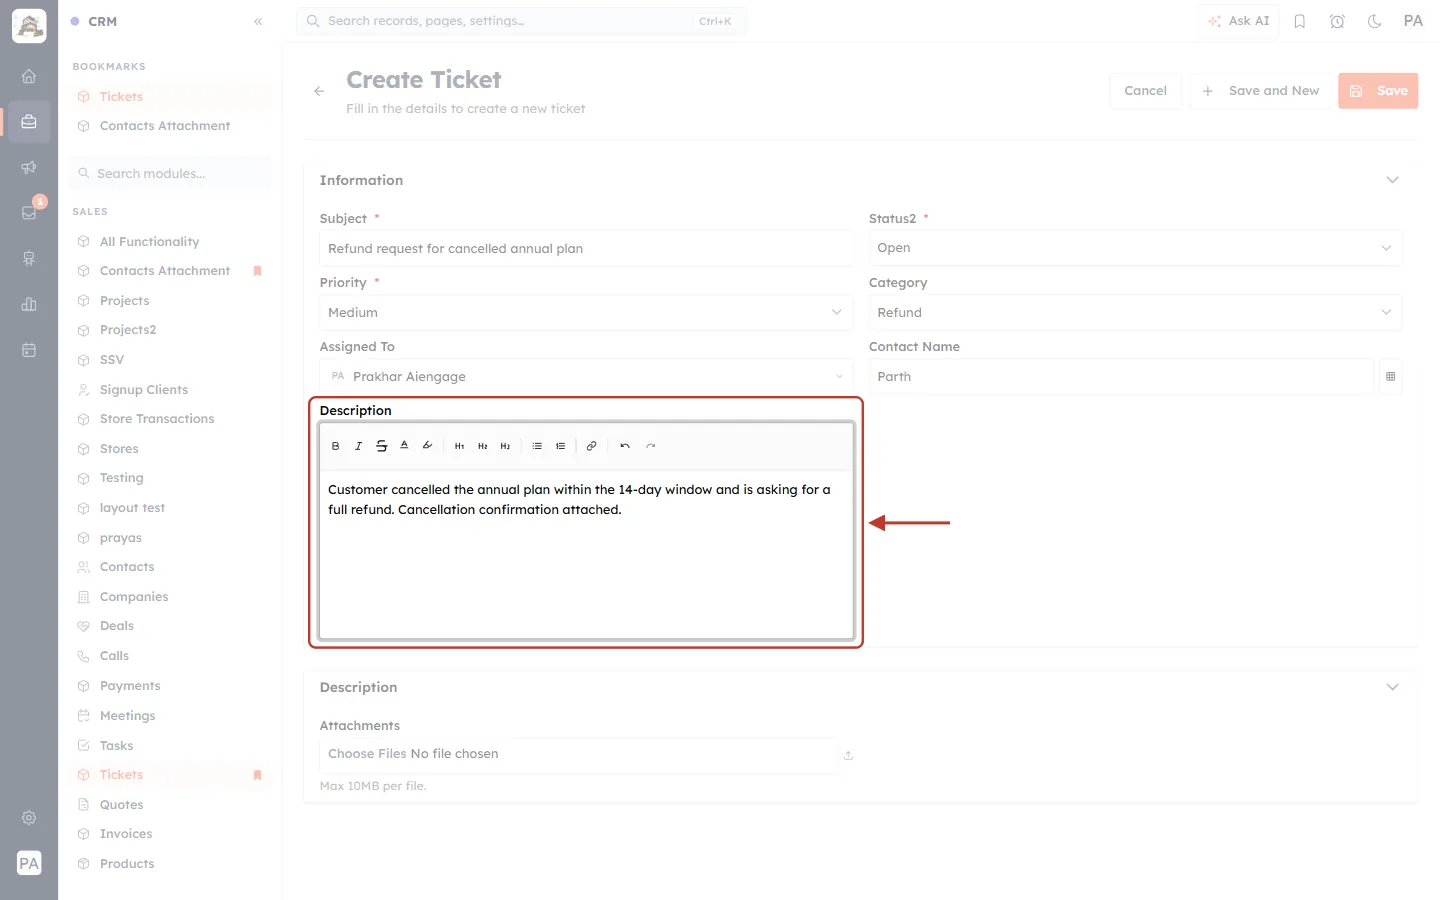Open the text color tool
This screenshot has height=900, width=1440.
pos(404,446)
